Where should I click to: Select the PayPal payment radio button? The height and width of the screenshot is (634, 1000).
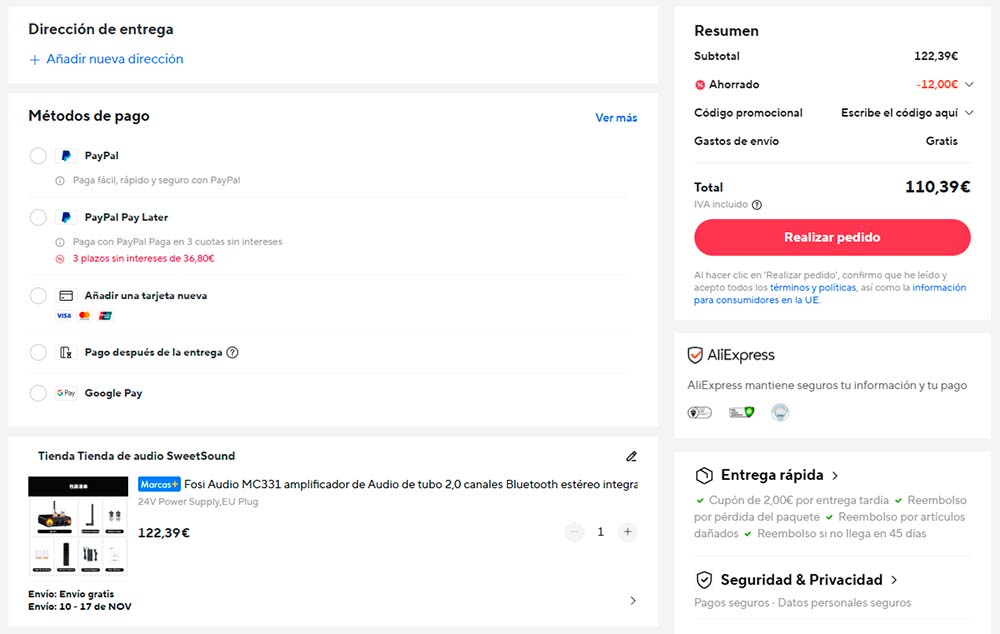point(38,156)
